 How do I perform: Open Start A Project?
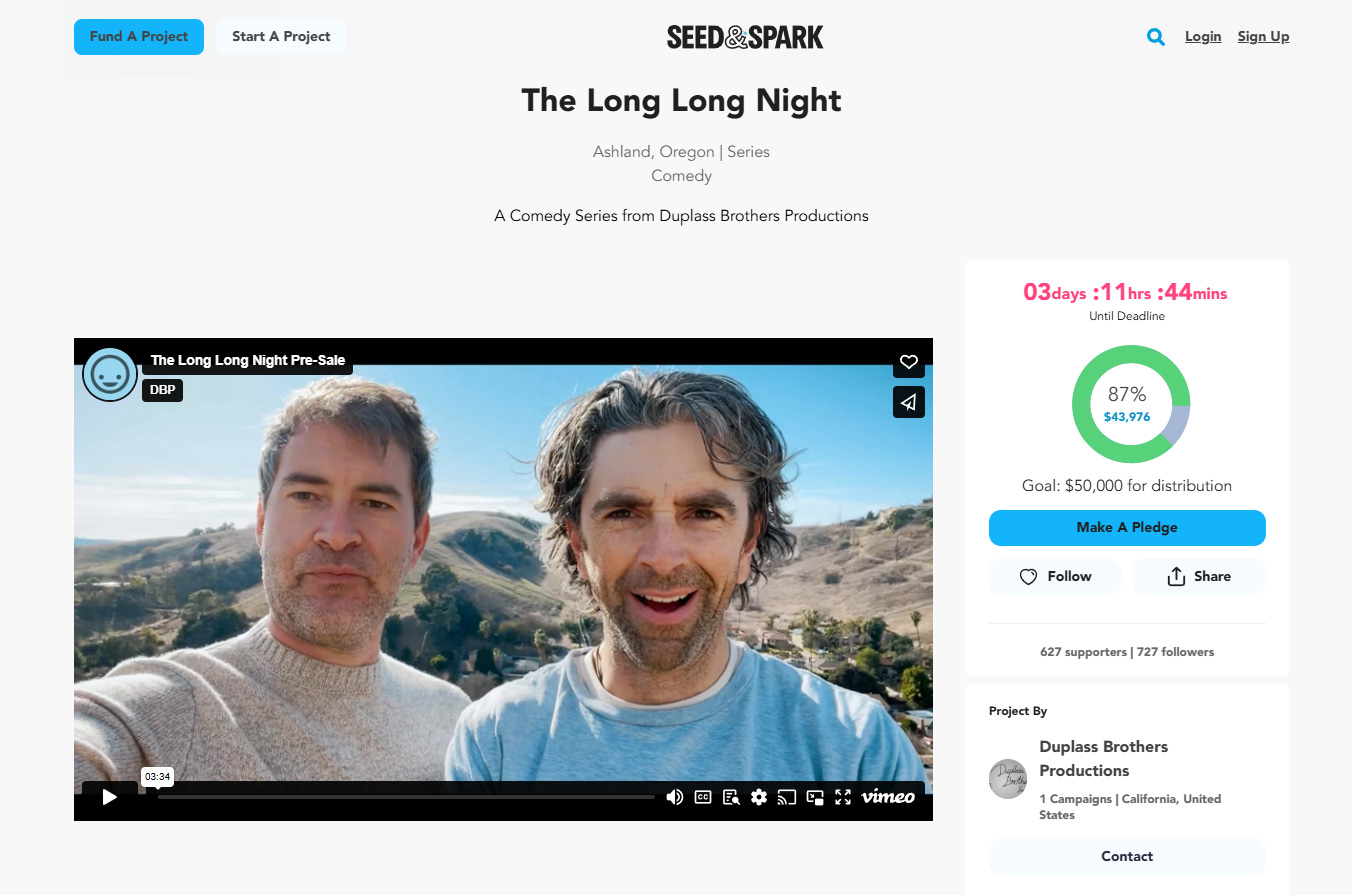click(281, 37)
